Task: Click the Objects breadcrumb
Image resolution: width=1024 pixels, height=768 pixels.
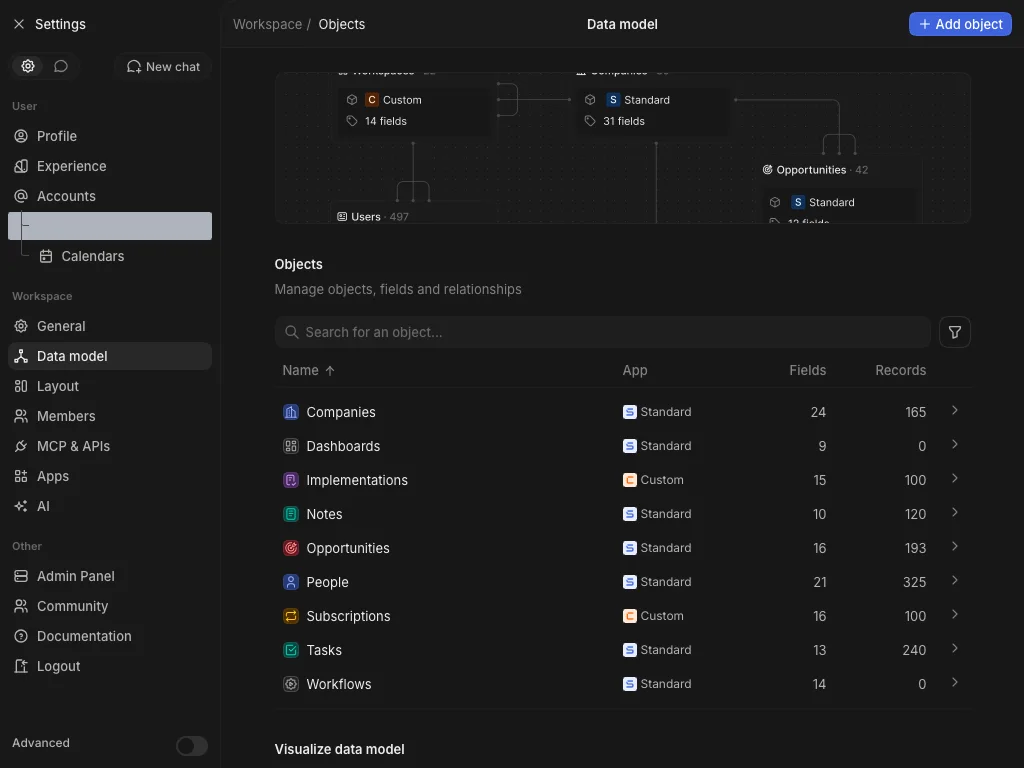Action: pos(342,24)
